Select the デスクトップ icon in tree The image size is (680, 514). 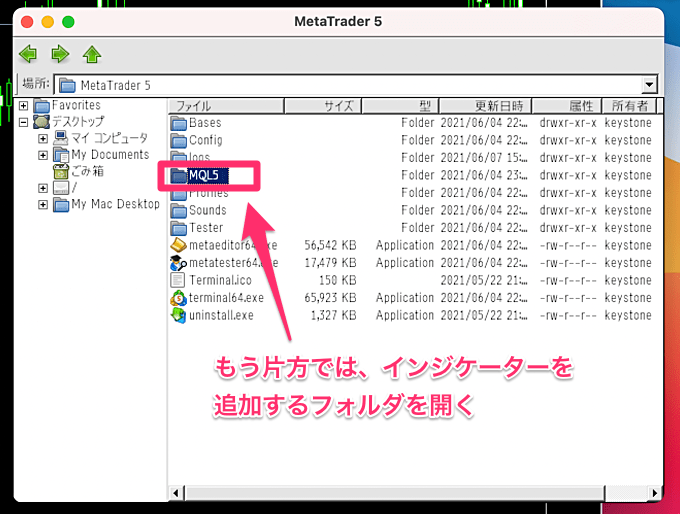click(42, 122)
